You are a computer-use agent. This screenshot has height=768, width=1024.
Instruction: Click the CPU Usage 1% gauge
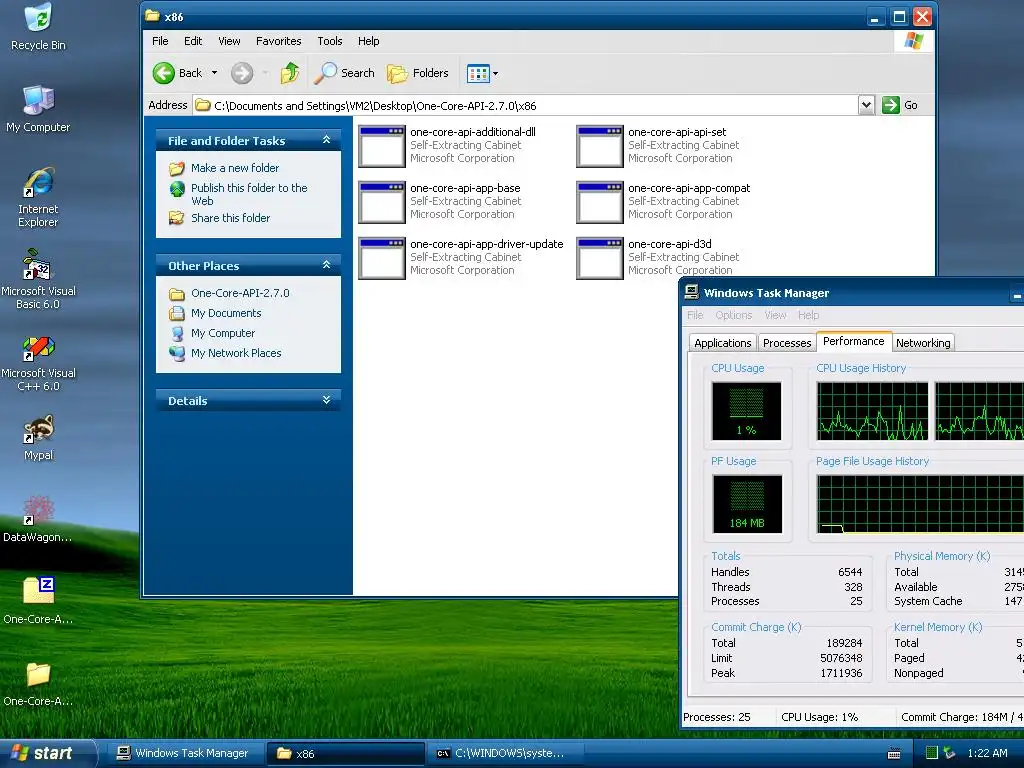point(746,411)
